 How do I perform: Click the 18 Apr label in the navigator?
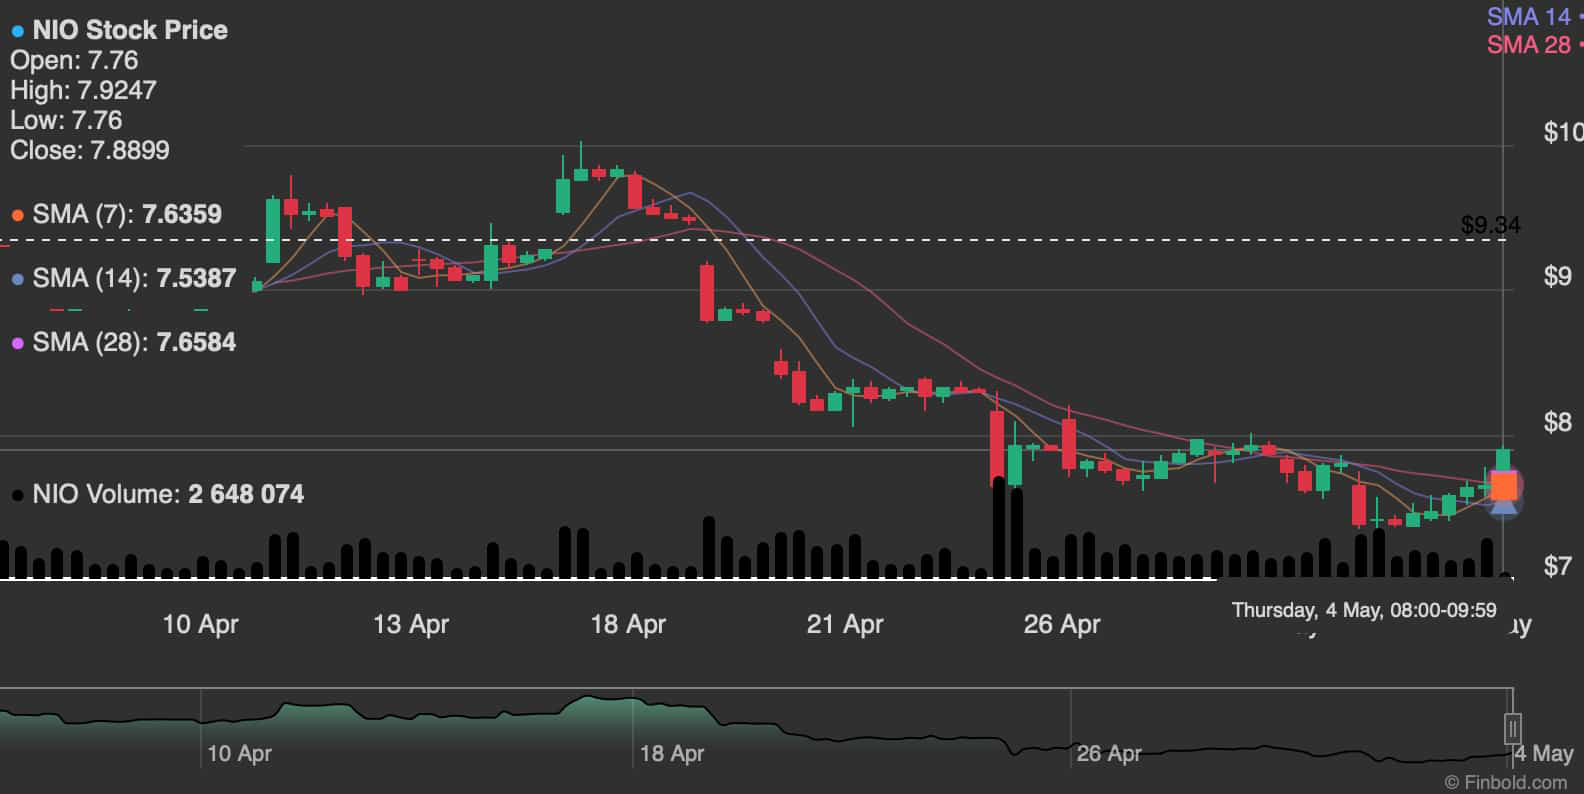[671, 753]
